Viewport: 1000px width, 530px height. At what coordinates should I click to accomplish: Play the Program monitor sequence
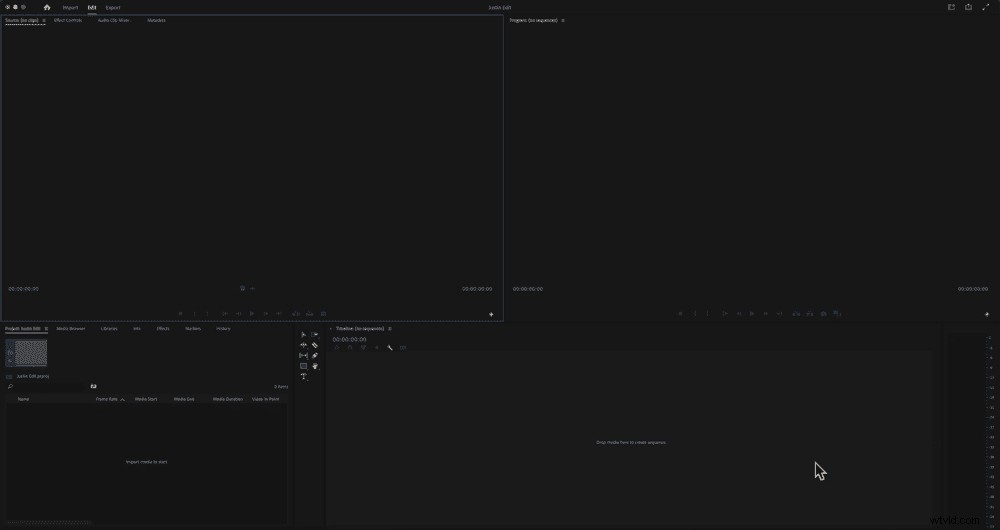coord(752,314)
